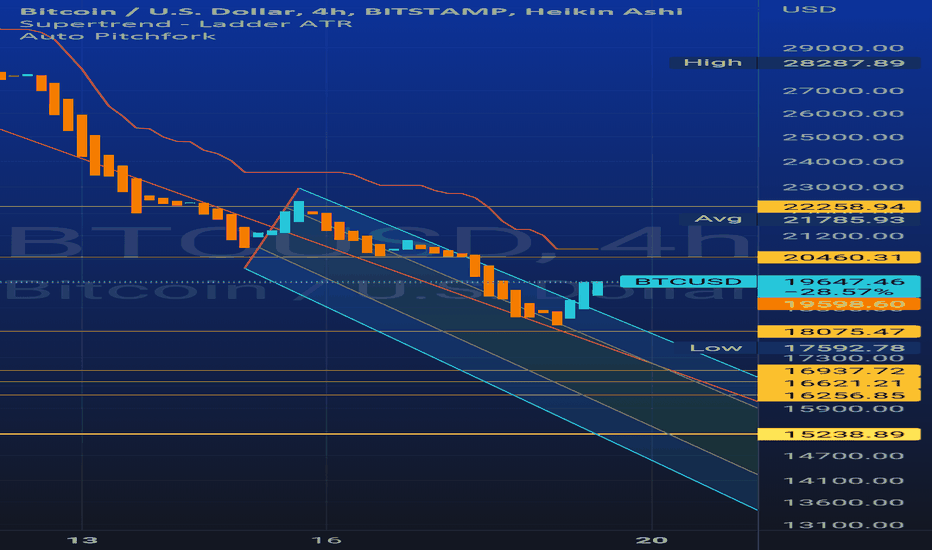This screenshot has width=932, height=550.
Task: Select the 16937.72 level label
Action: pos(839,371)
